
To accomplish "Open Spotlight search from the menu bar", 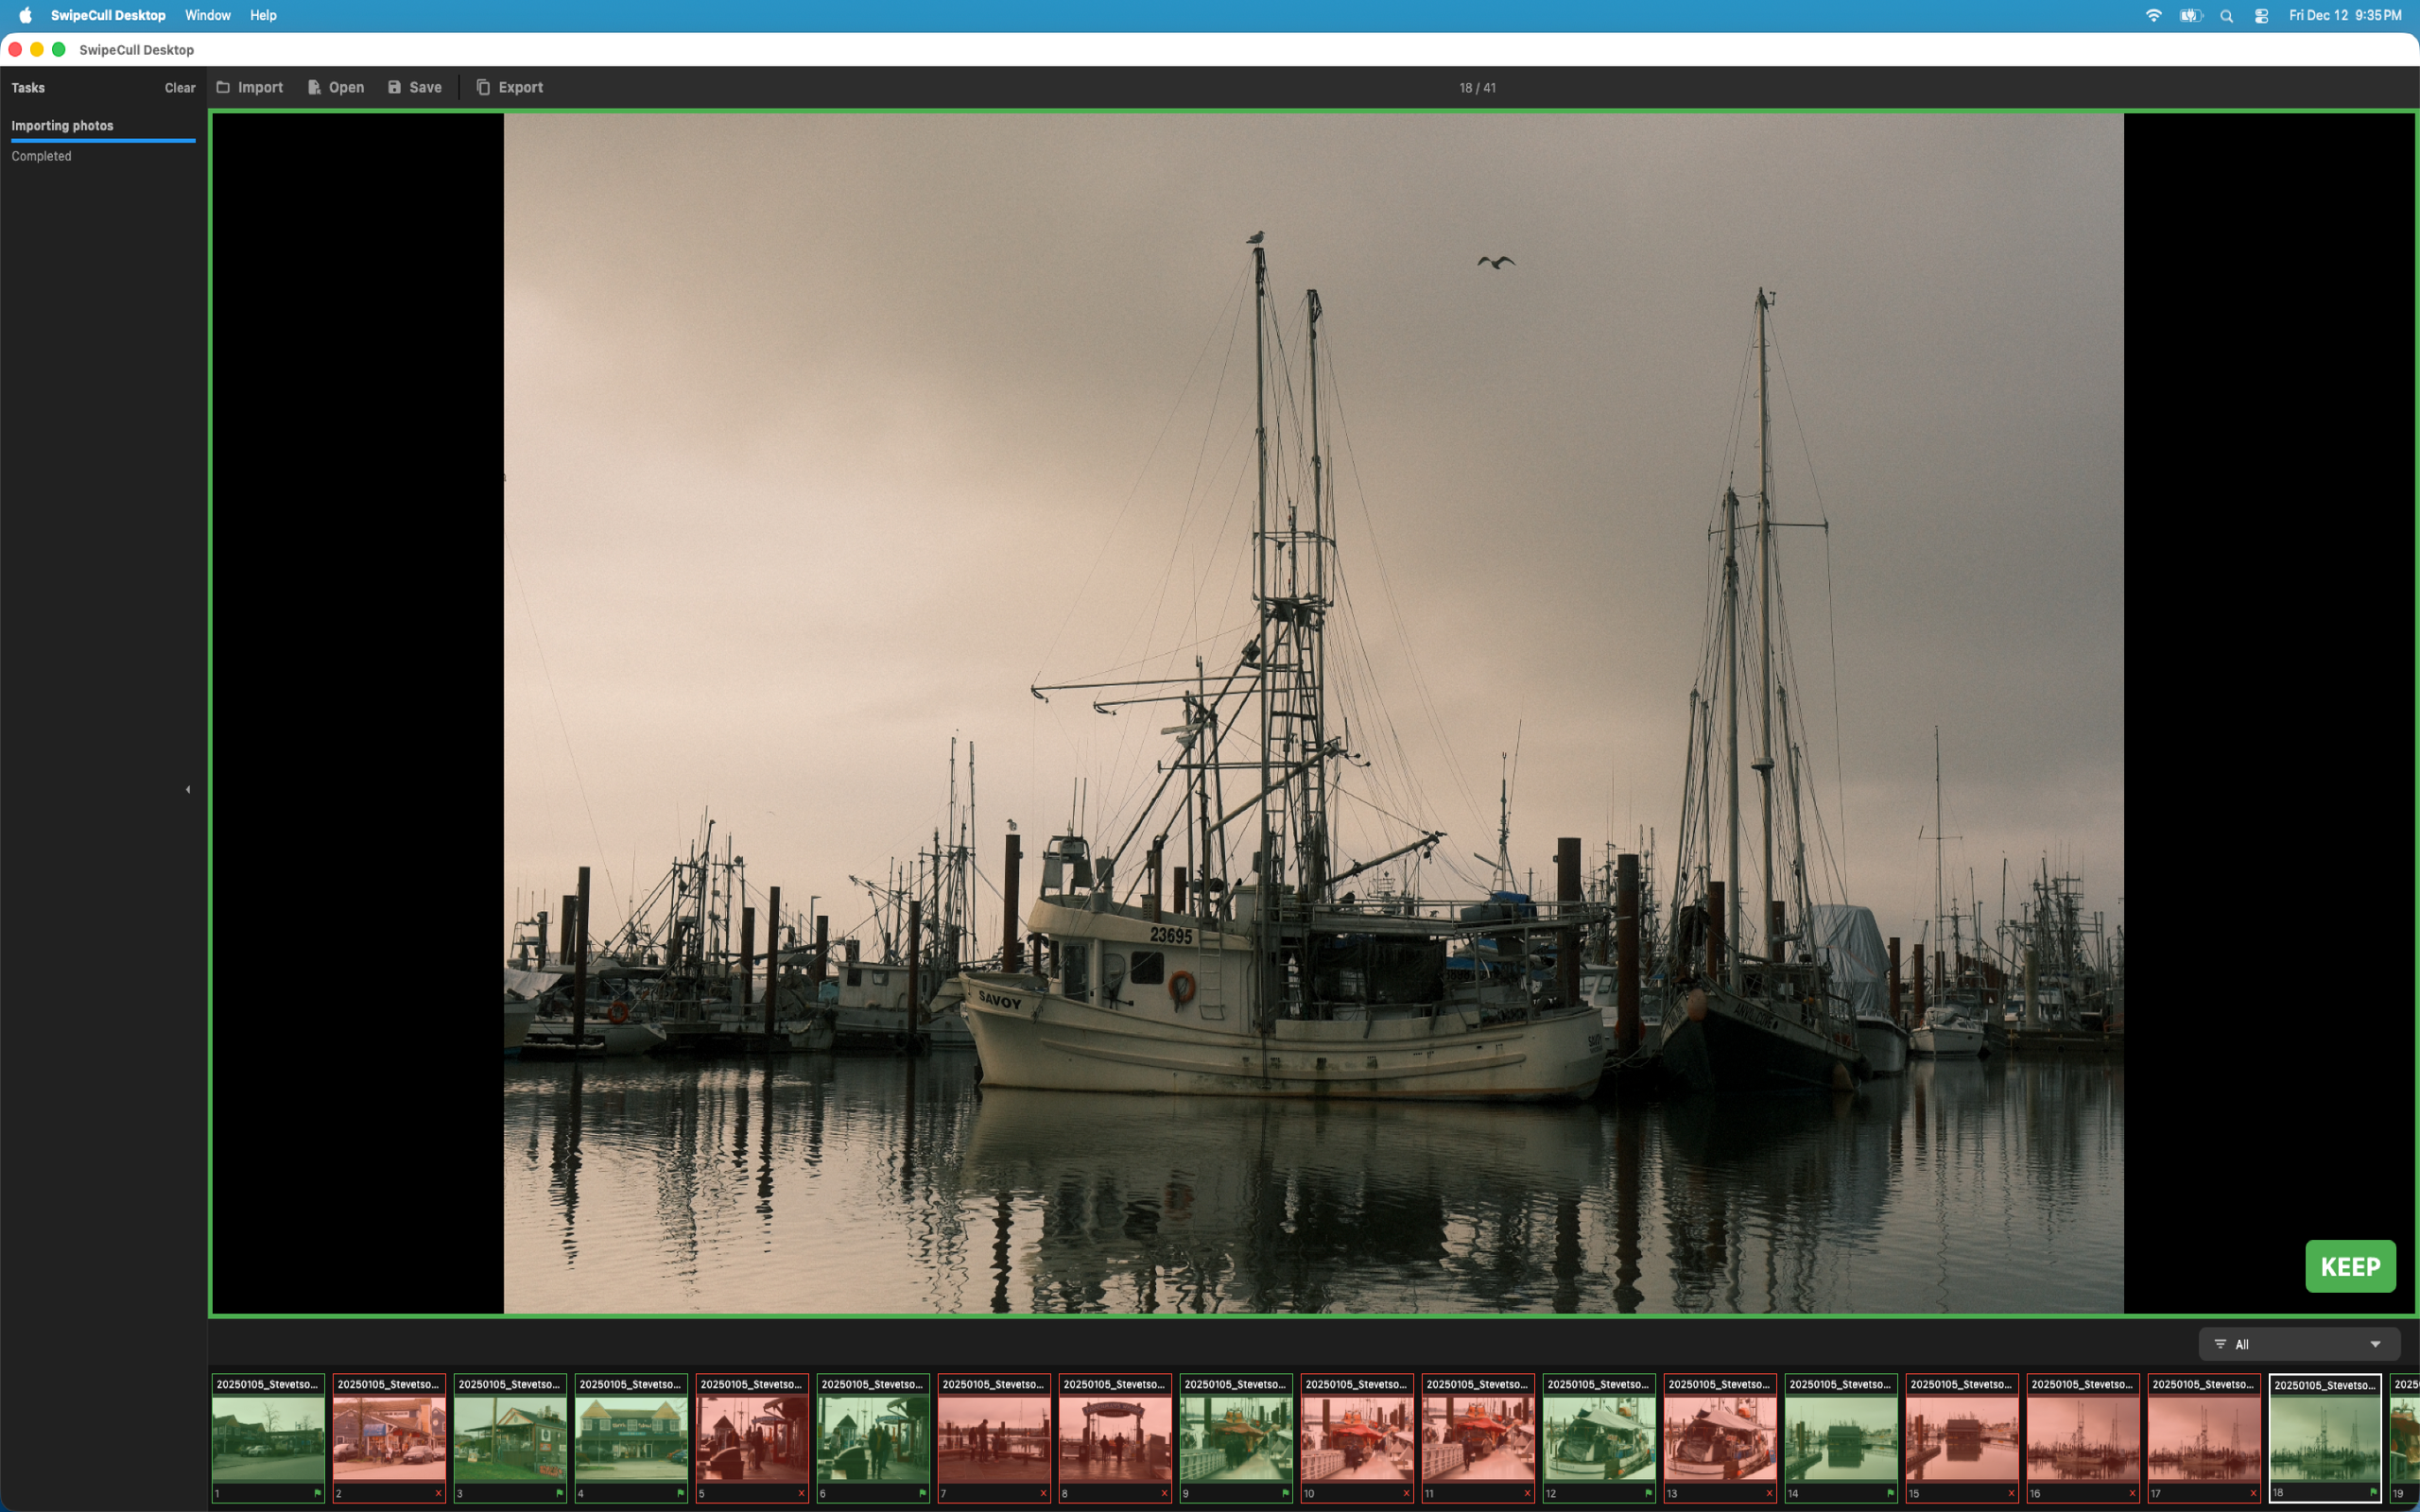I will click(2225, 15).
